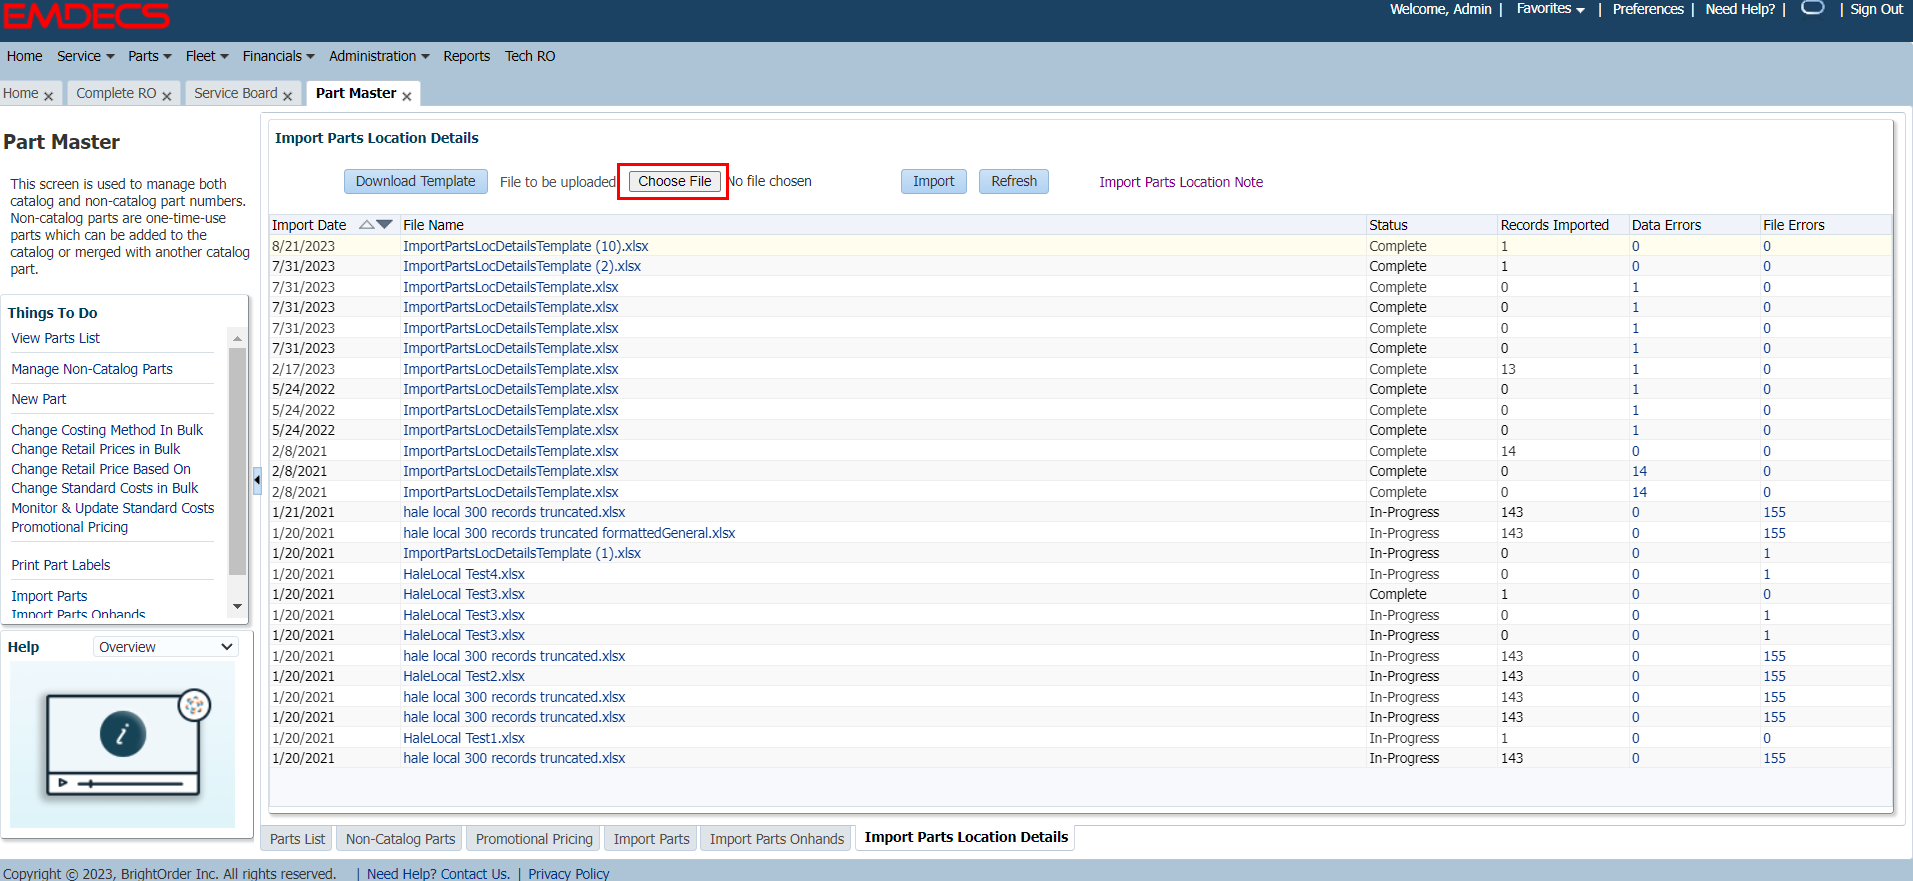1913x881 pixels.
Task: Click the Data Errors column header
Action: tap(1693, 225)
